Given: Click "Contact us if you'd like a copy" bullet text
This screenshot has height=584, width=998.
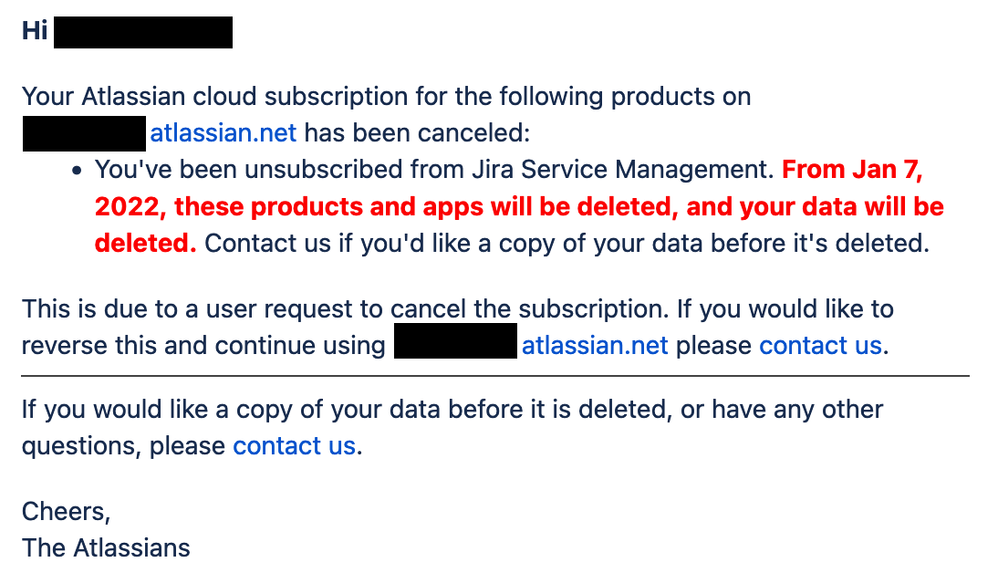Looking at the screenshot, I should coord(566,244).
